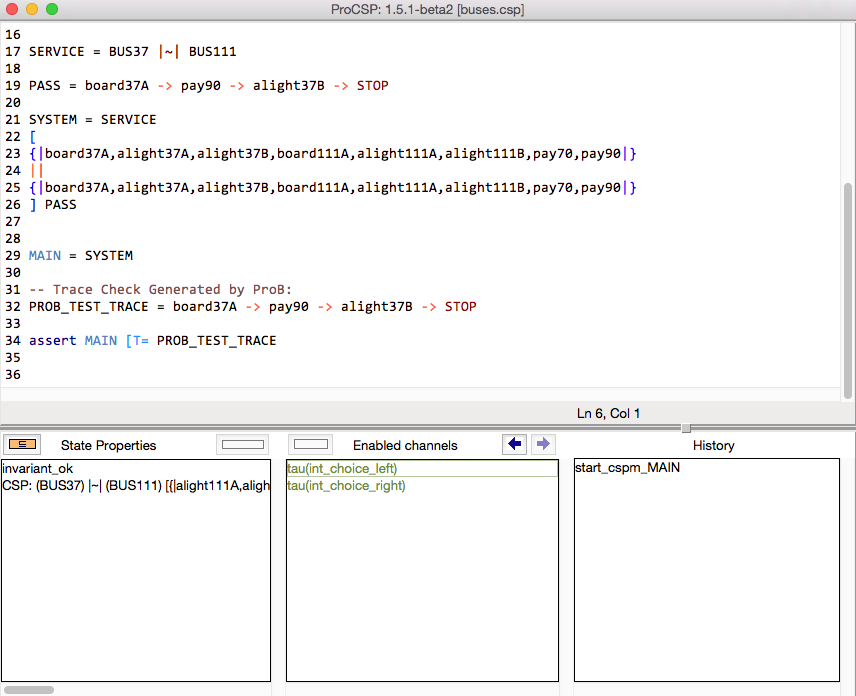The height and width of the screenshot is (696, 856).
Task: Minimize the window using the yellow button
Action: pyautogui.click(x=32, y=9)
